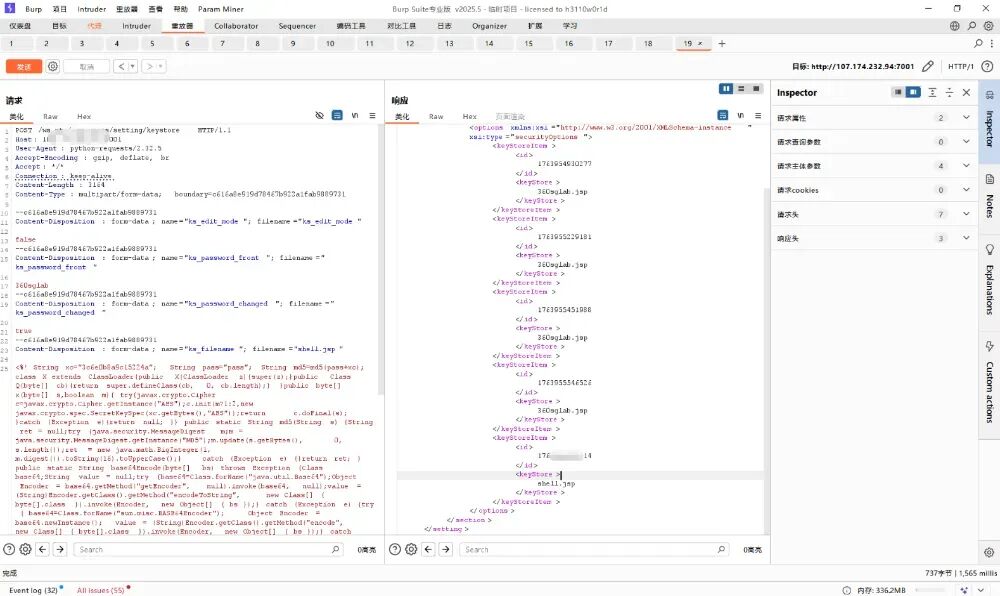Screen dimensions: 1000x596
Task: Open All issues (55) in the status bar
Action: 101,590
